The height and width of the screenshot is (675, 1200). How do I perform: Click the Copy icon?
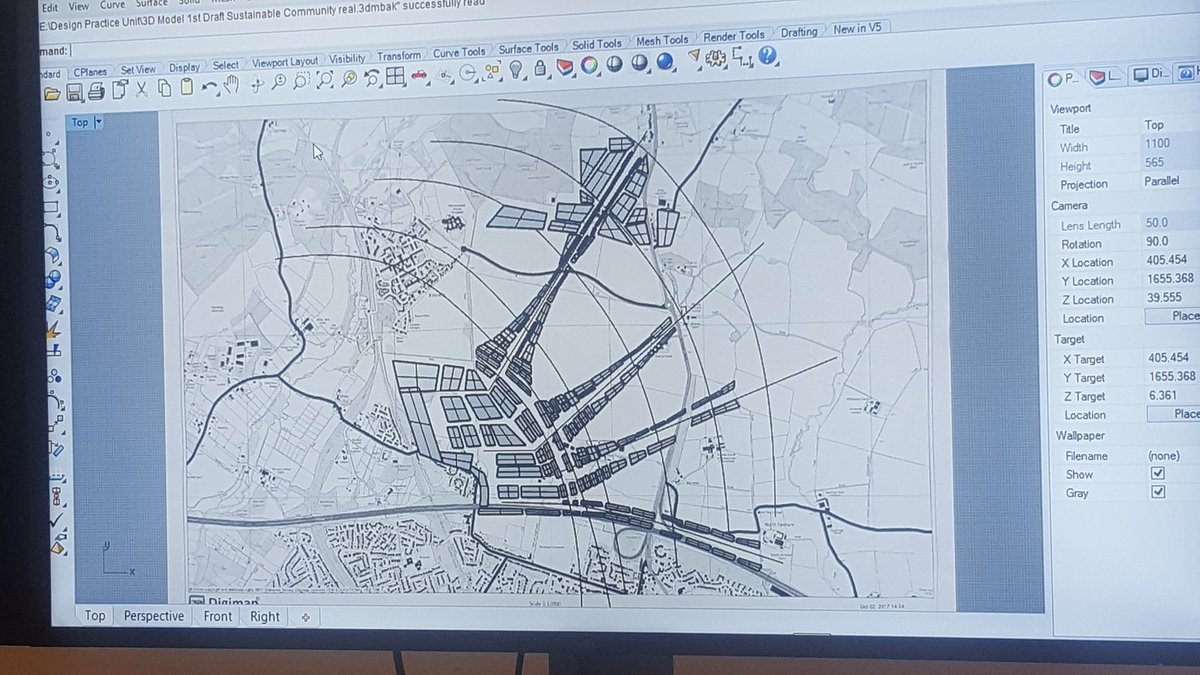click(164, 89)
